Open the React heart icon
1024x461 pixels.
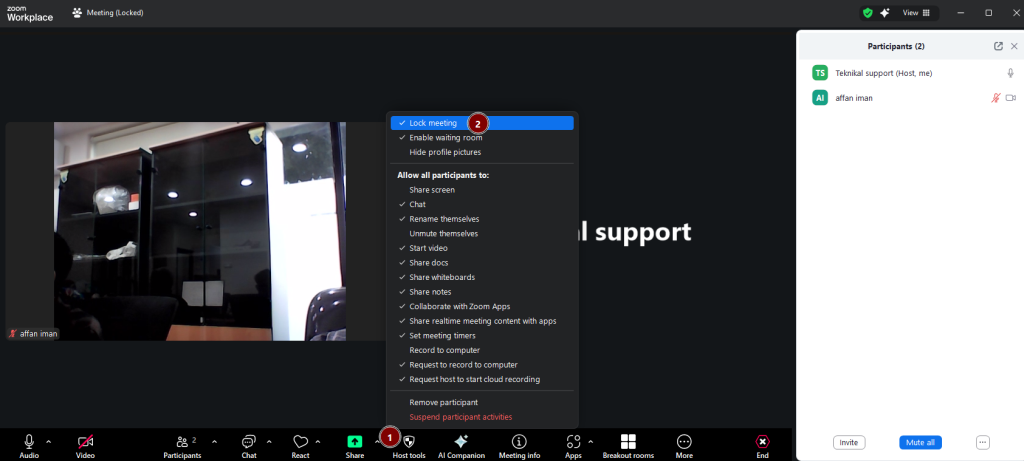click(x=300, y=441)
